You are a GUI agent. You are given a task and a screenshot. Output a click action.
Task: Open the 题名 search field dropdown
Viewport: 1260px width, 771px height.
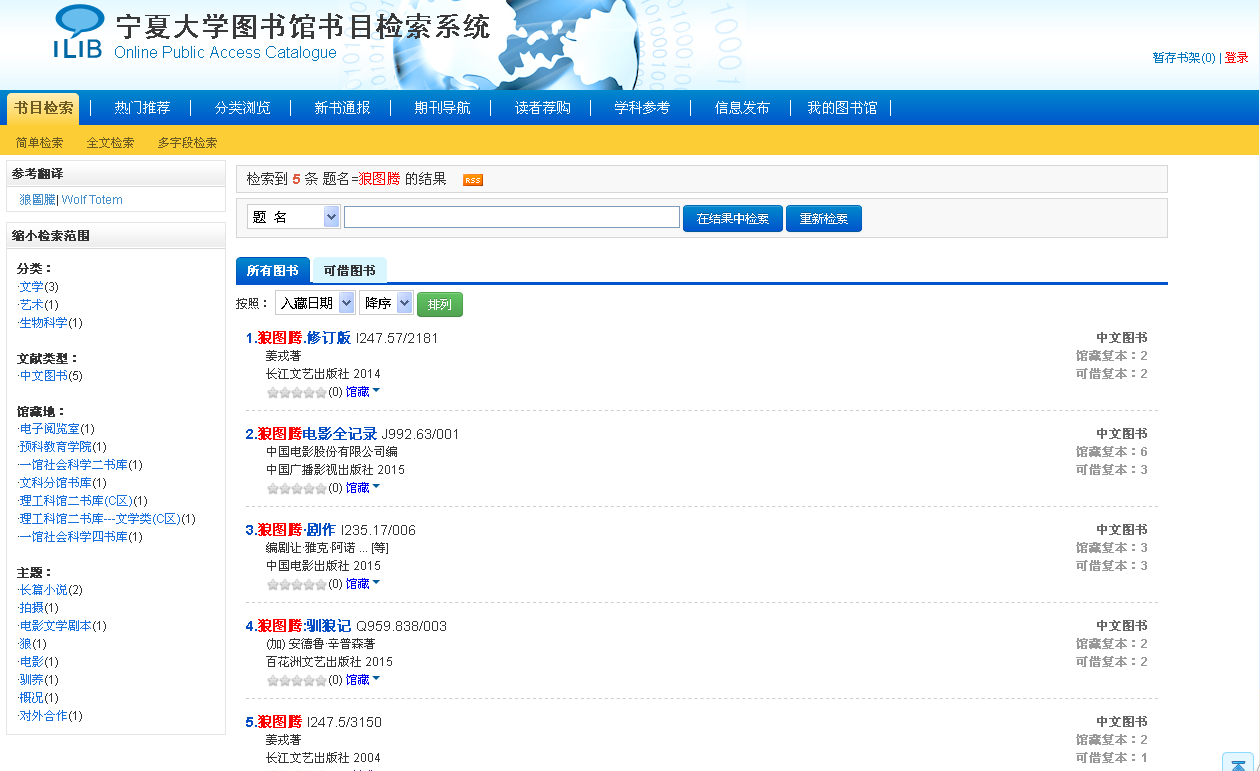293,217
